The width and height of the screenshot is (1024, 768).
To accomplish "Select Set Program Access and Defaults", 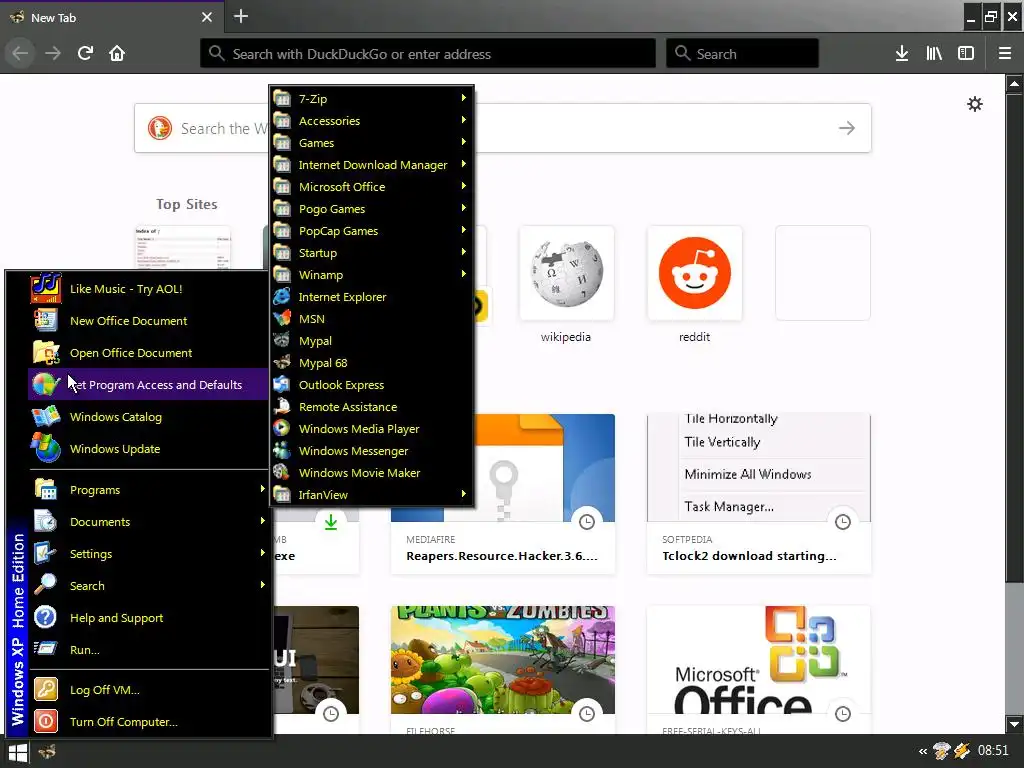I will point(149,385).
